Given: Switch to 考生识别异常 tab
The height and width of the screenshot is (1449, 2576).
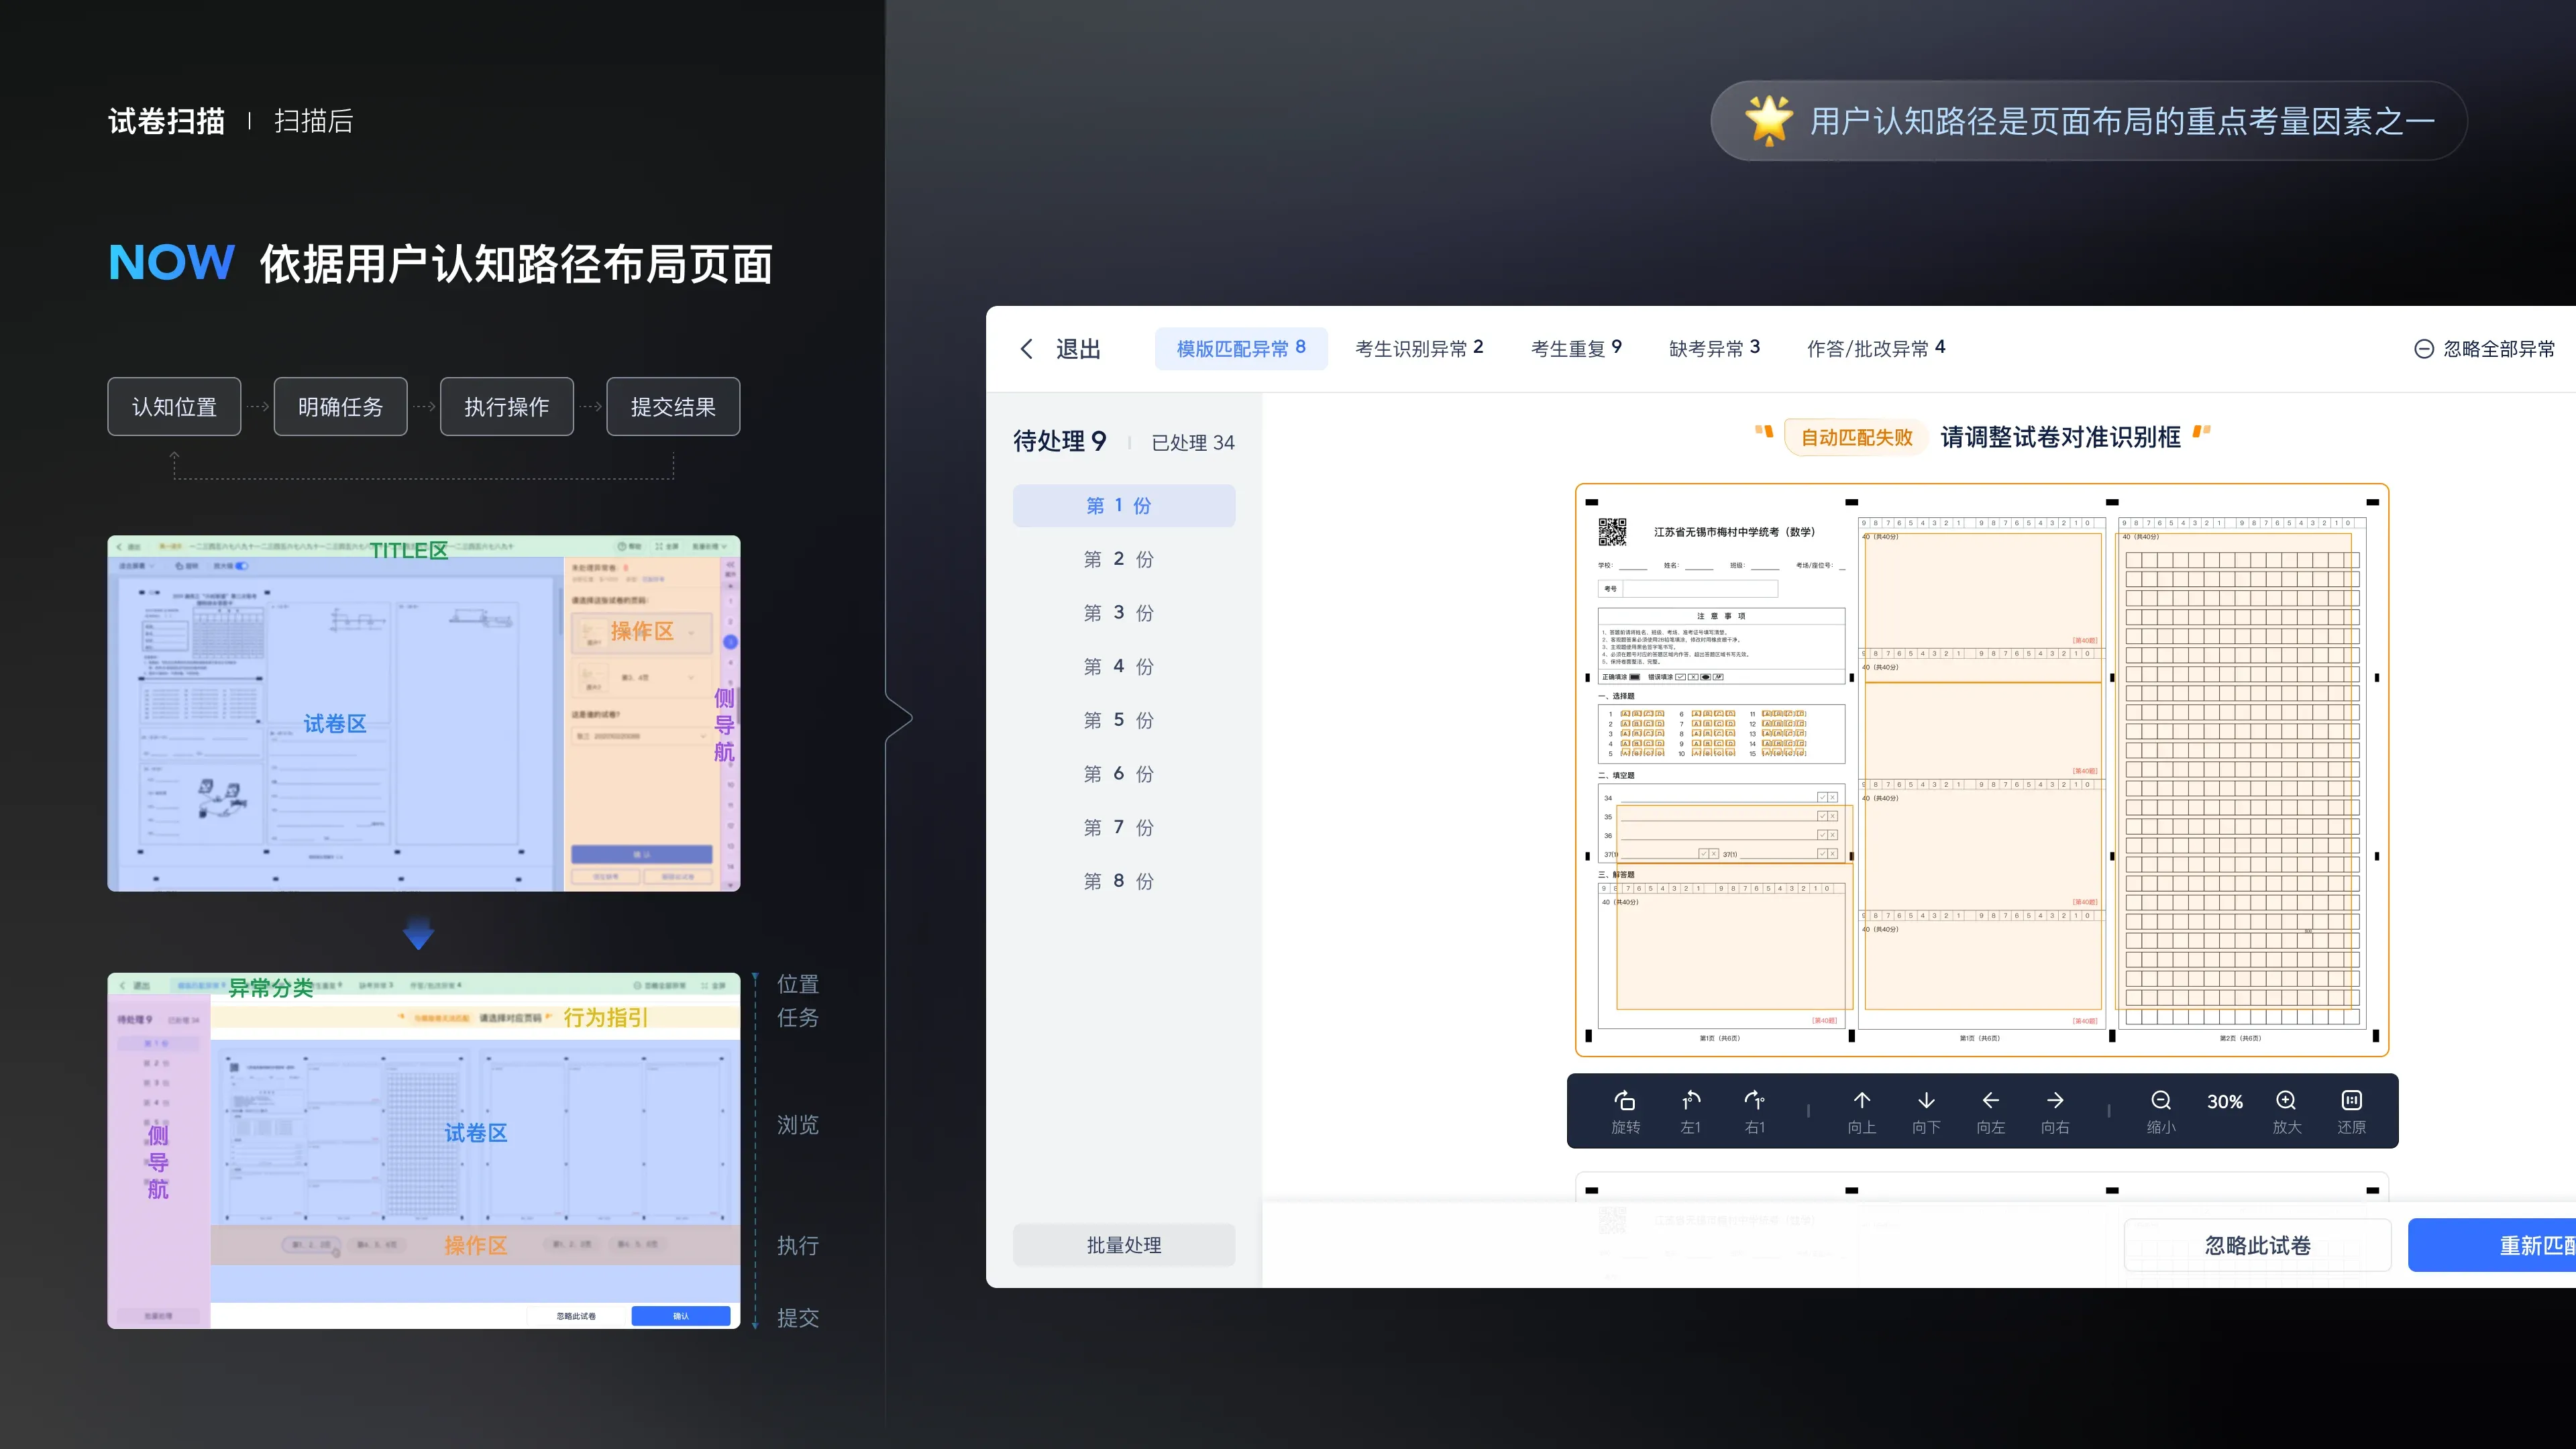Looking at the screenshot, I should 1419,349.
